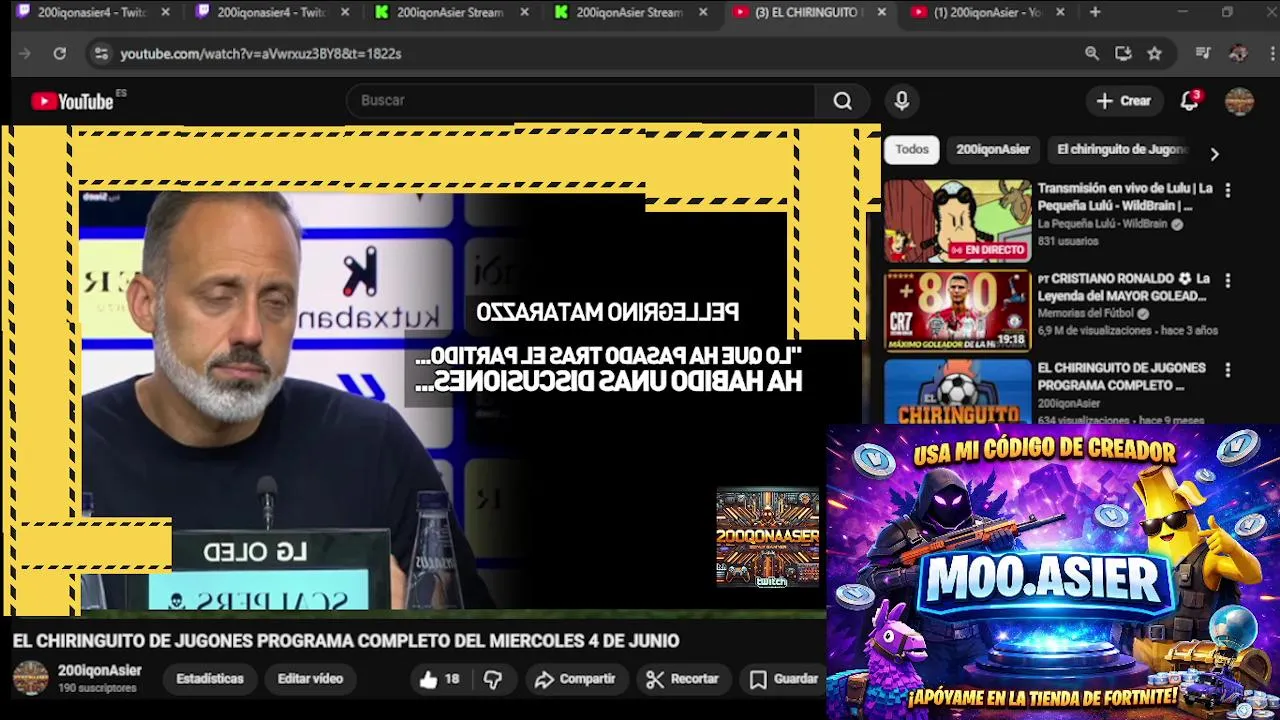This screenshot has height=720, width=1280.
Task: Reload the page
Action: 59,54
